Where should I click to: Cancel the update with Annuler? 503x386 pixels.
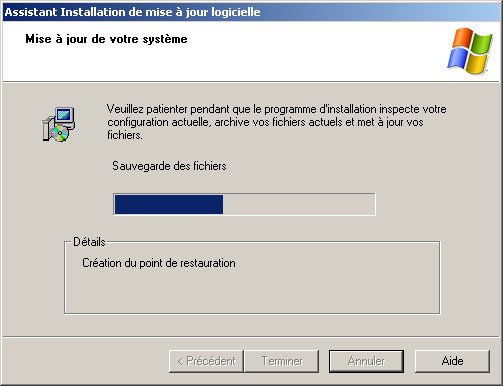[366, 361]
